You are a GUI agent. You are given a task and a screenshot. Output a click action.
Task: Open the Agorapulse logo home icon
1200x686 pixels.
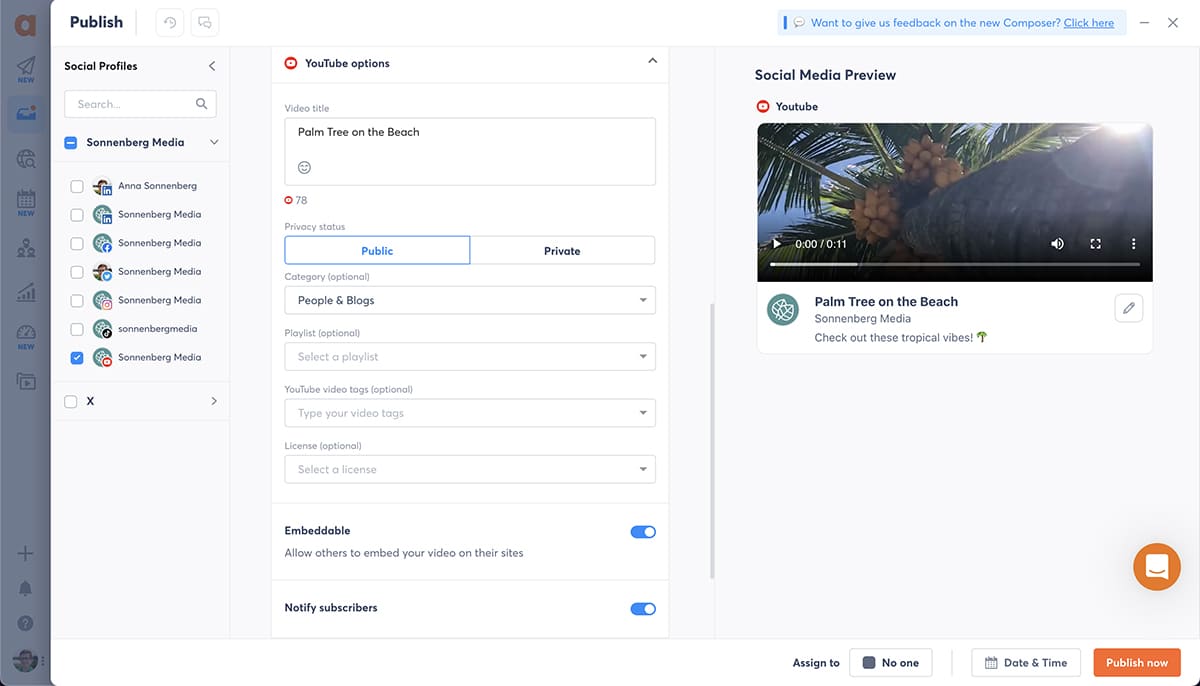coord(24,24)
